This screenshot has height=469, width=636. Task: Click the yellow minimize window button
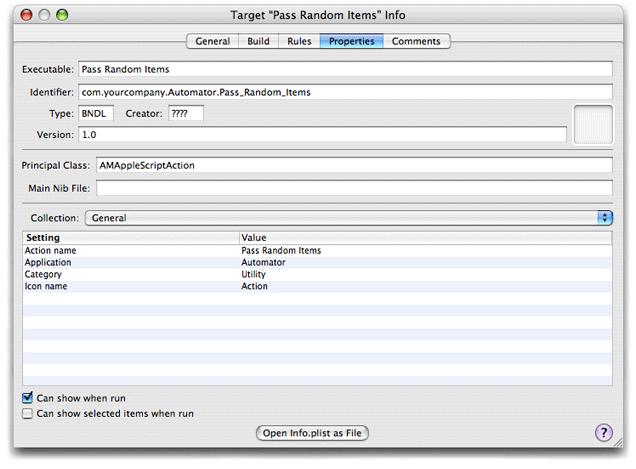pyautogui.click(x=45, y=15)
